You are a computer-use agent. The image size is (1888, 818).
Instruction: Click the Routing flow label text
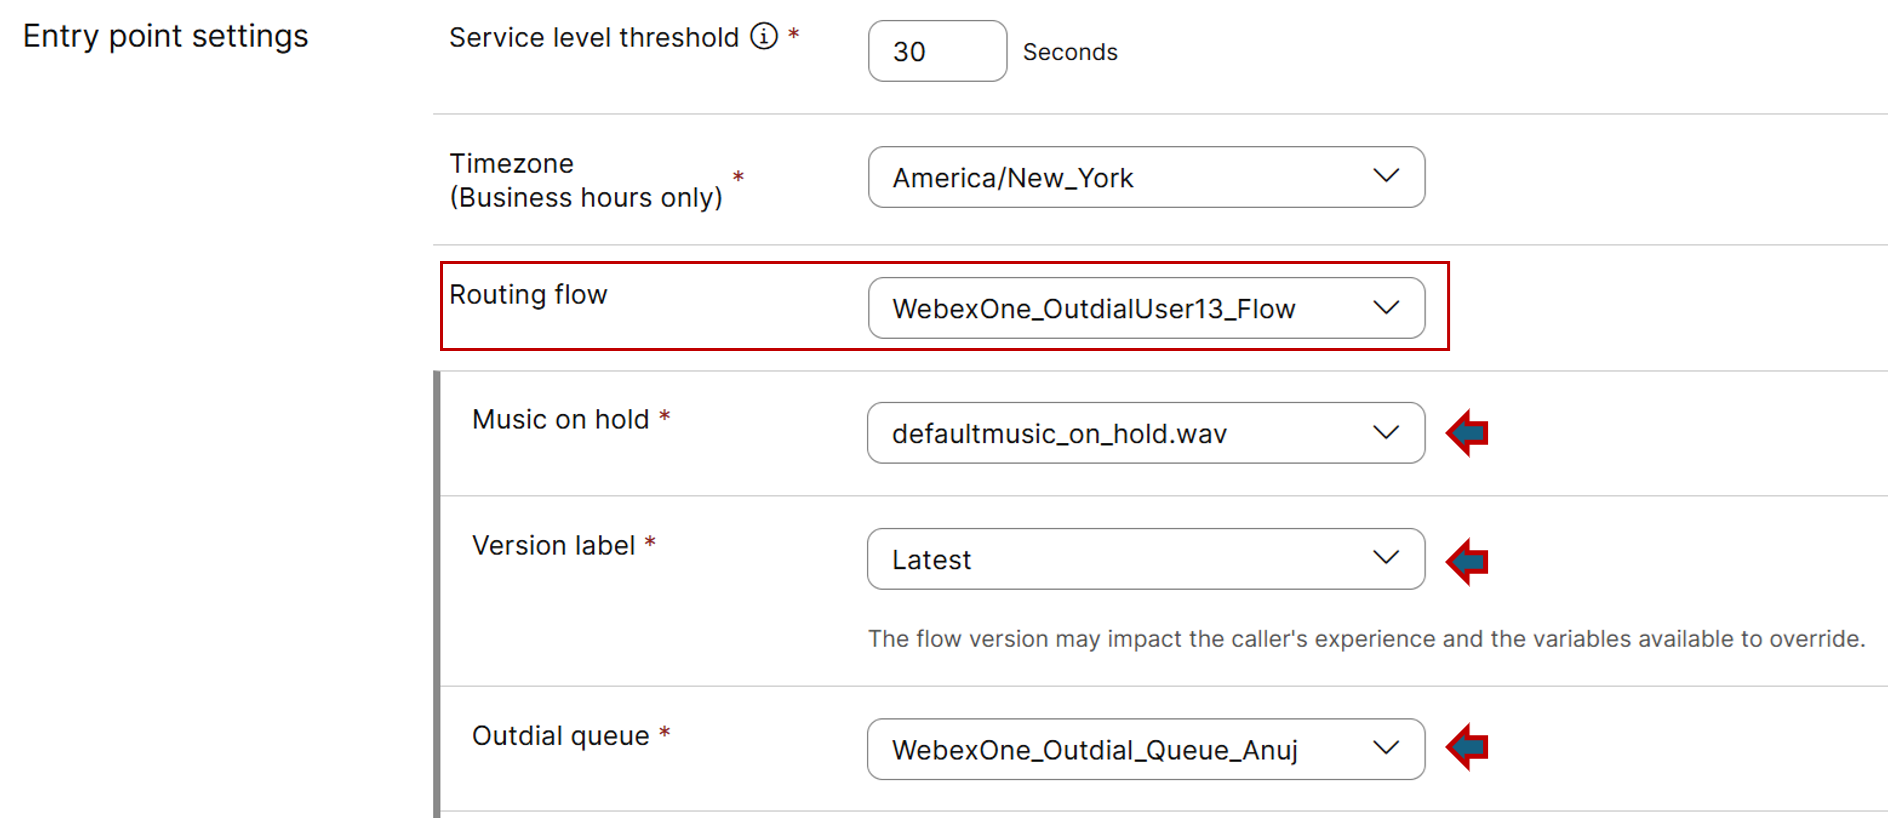point(528,295)
